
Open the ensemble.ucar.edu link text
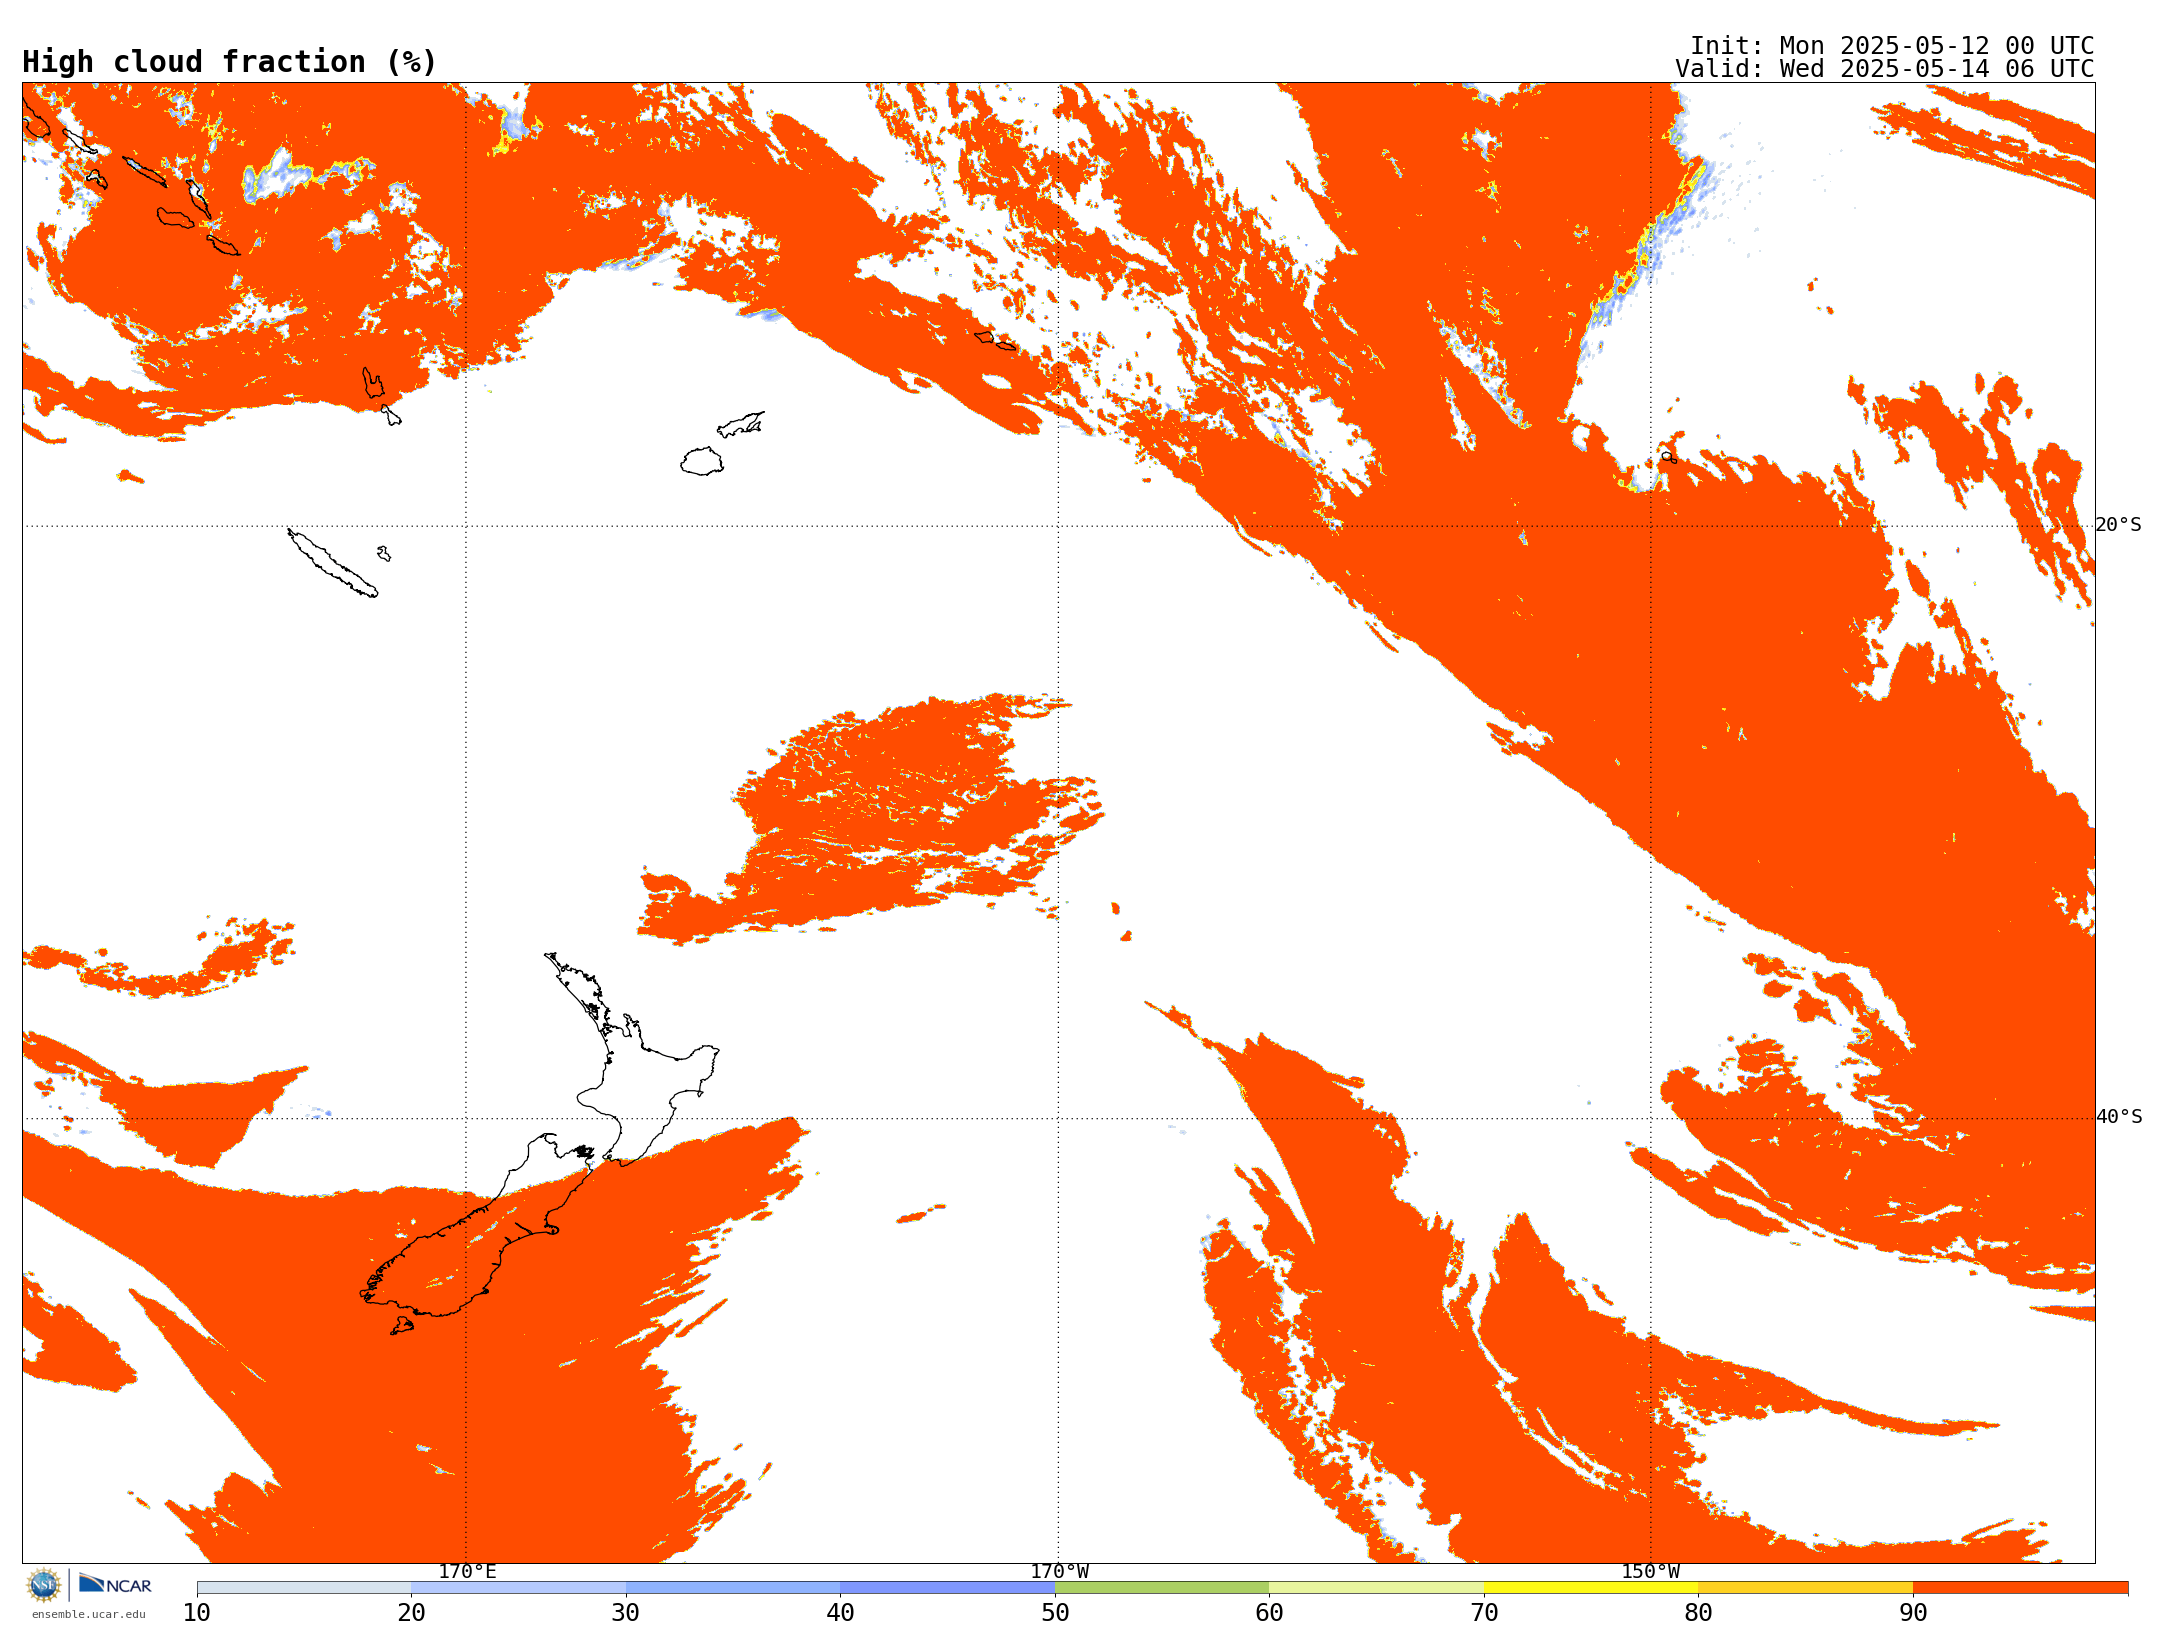tap(89, 1614)
